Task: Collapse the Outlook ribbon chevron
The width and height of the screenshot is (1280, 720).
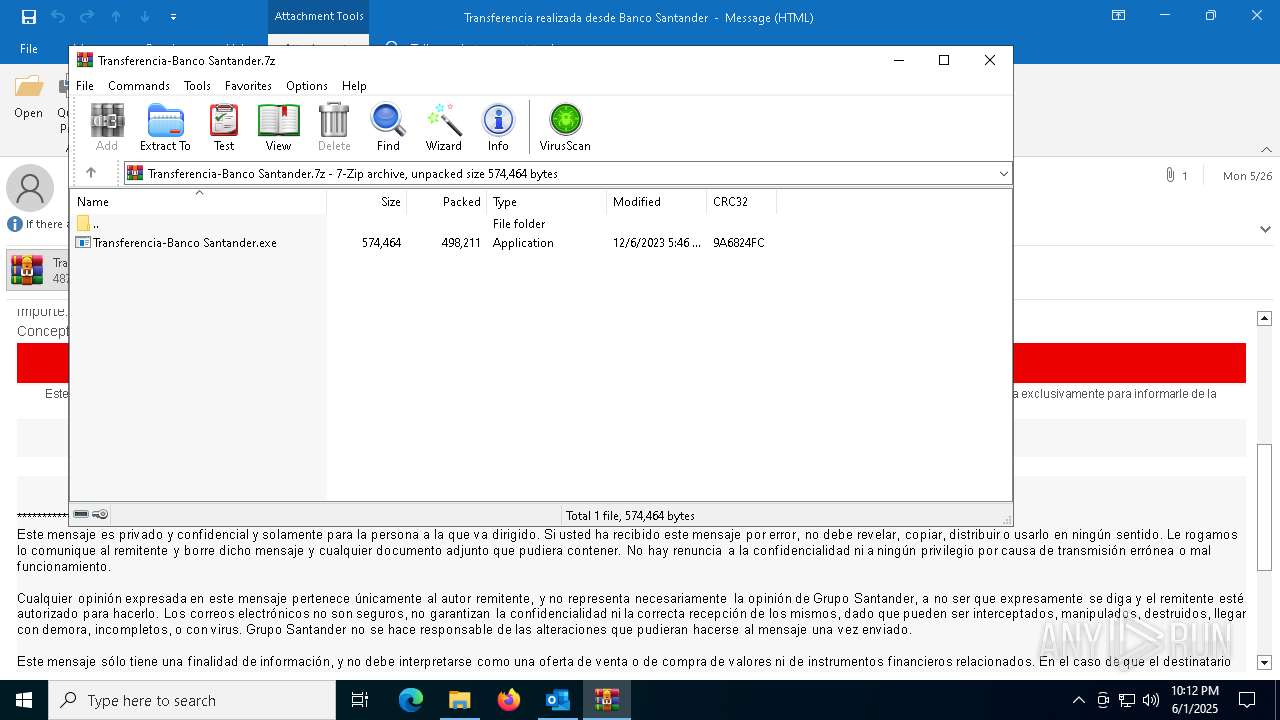Action: [1266, 150]
